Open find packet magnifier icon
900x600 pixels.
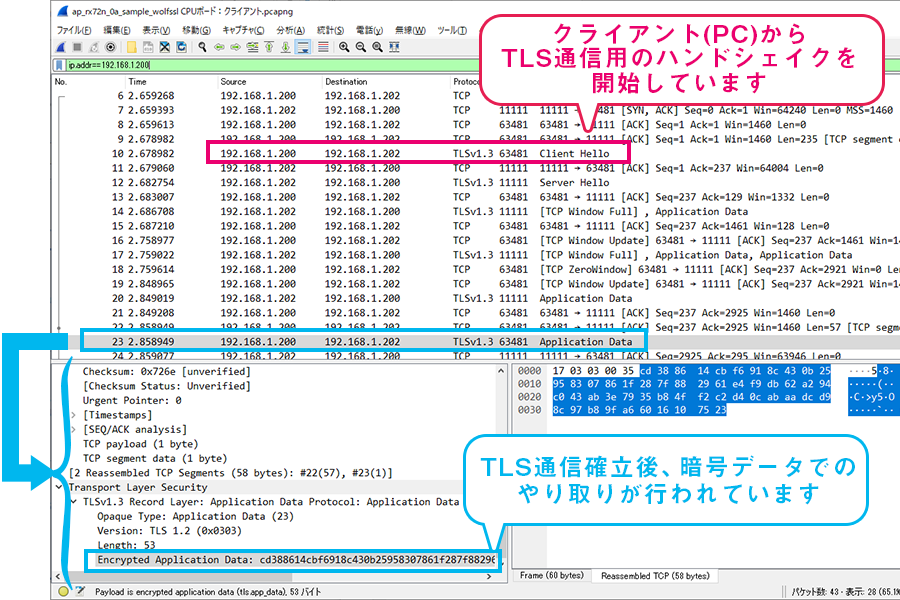point(202,47)
